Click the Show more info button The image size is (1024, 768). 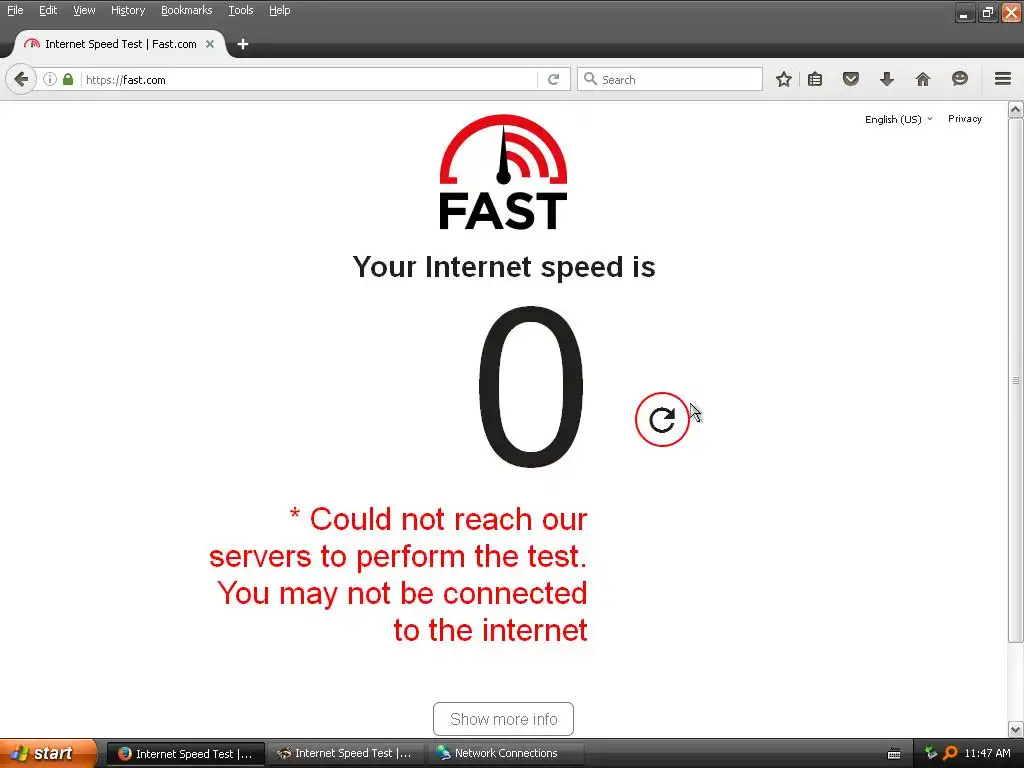504,719
